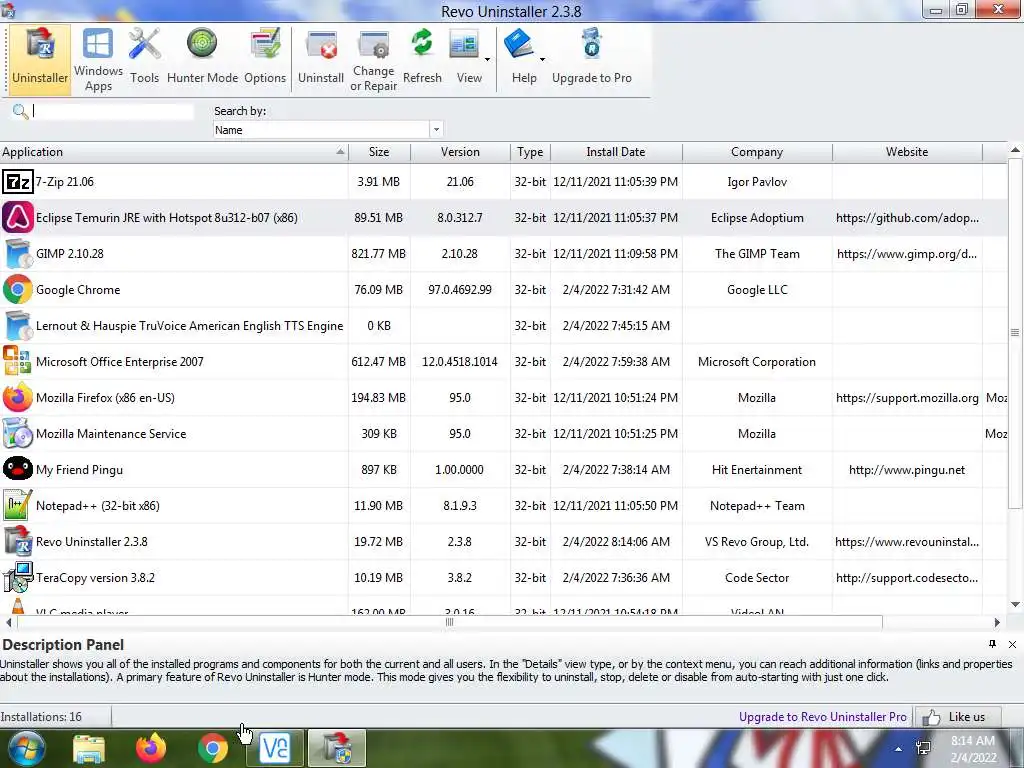
Task: Click the Uninstall toolbar button
Action: point(321,59)
